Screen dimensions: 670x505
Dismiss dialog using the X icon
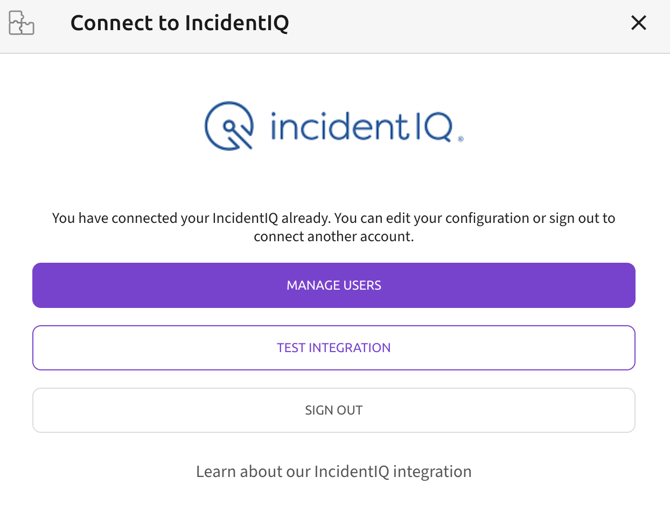point(638,23)
